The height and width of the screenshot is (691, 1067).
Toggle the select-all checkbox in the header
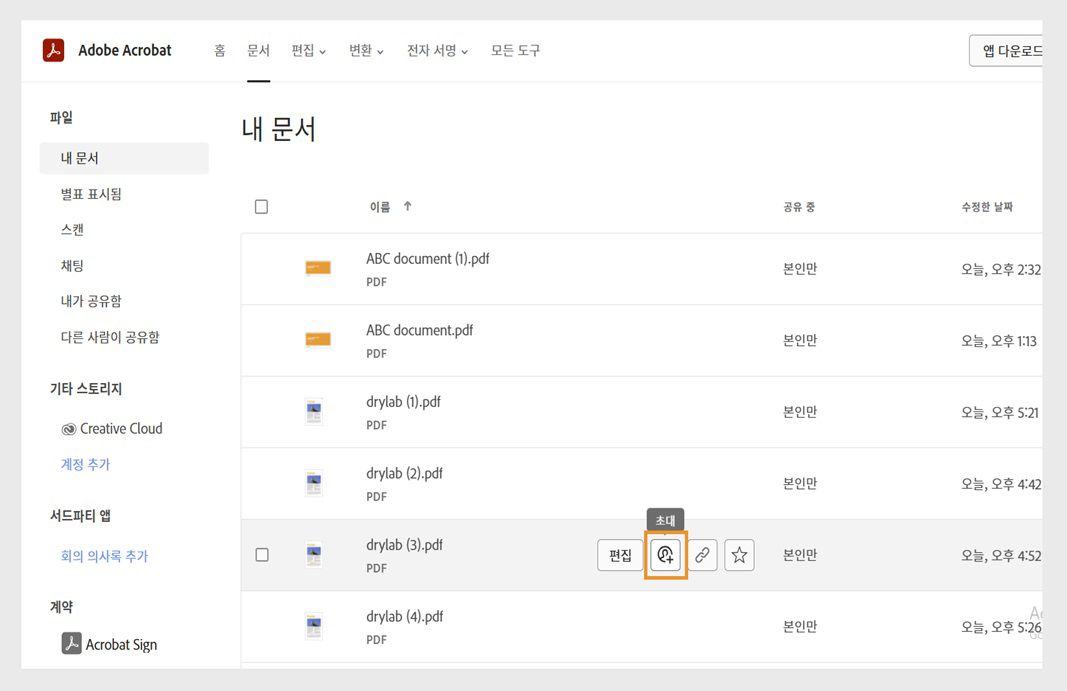point(261,206)
